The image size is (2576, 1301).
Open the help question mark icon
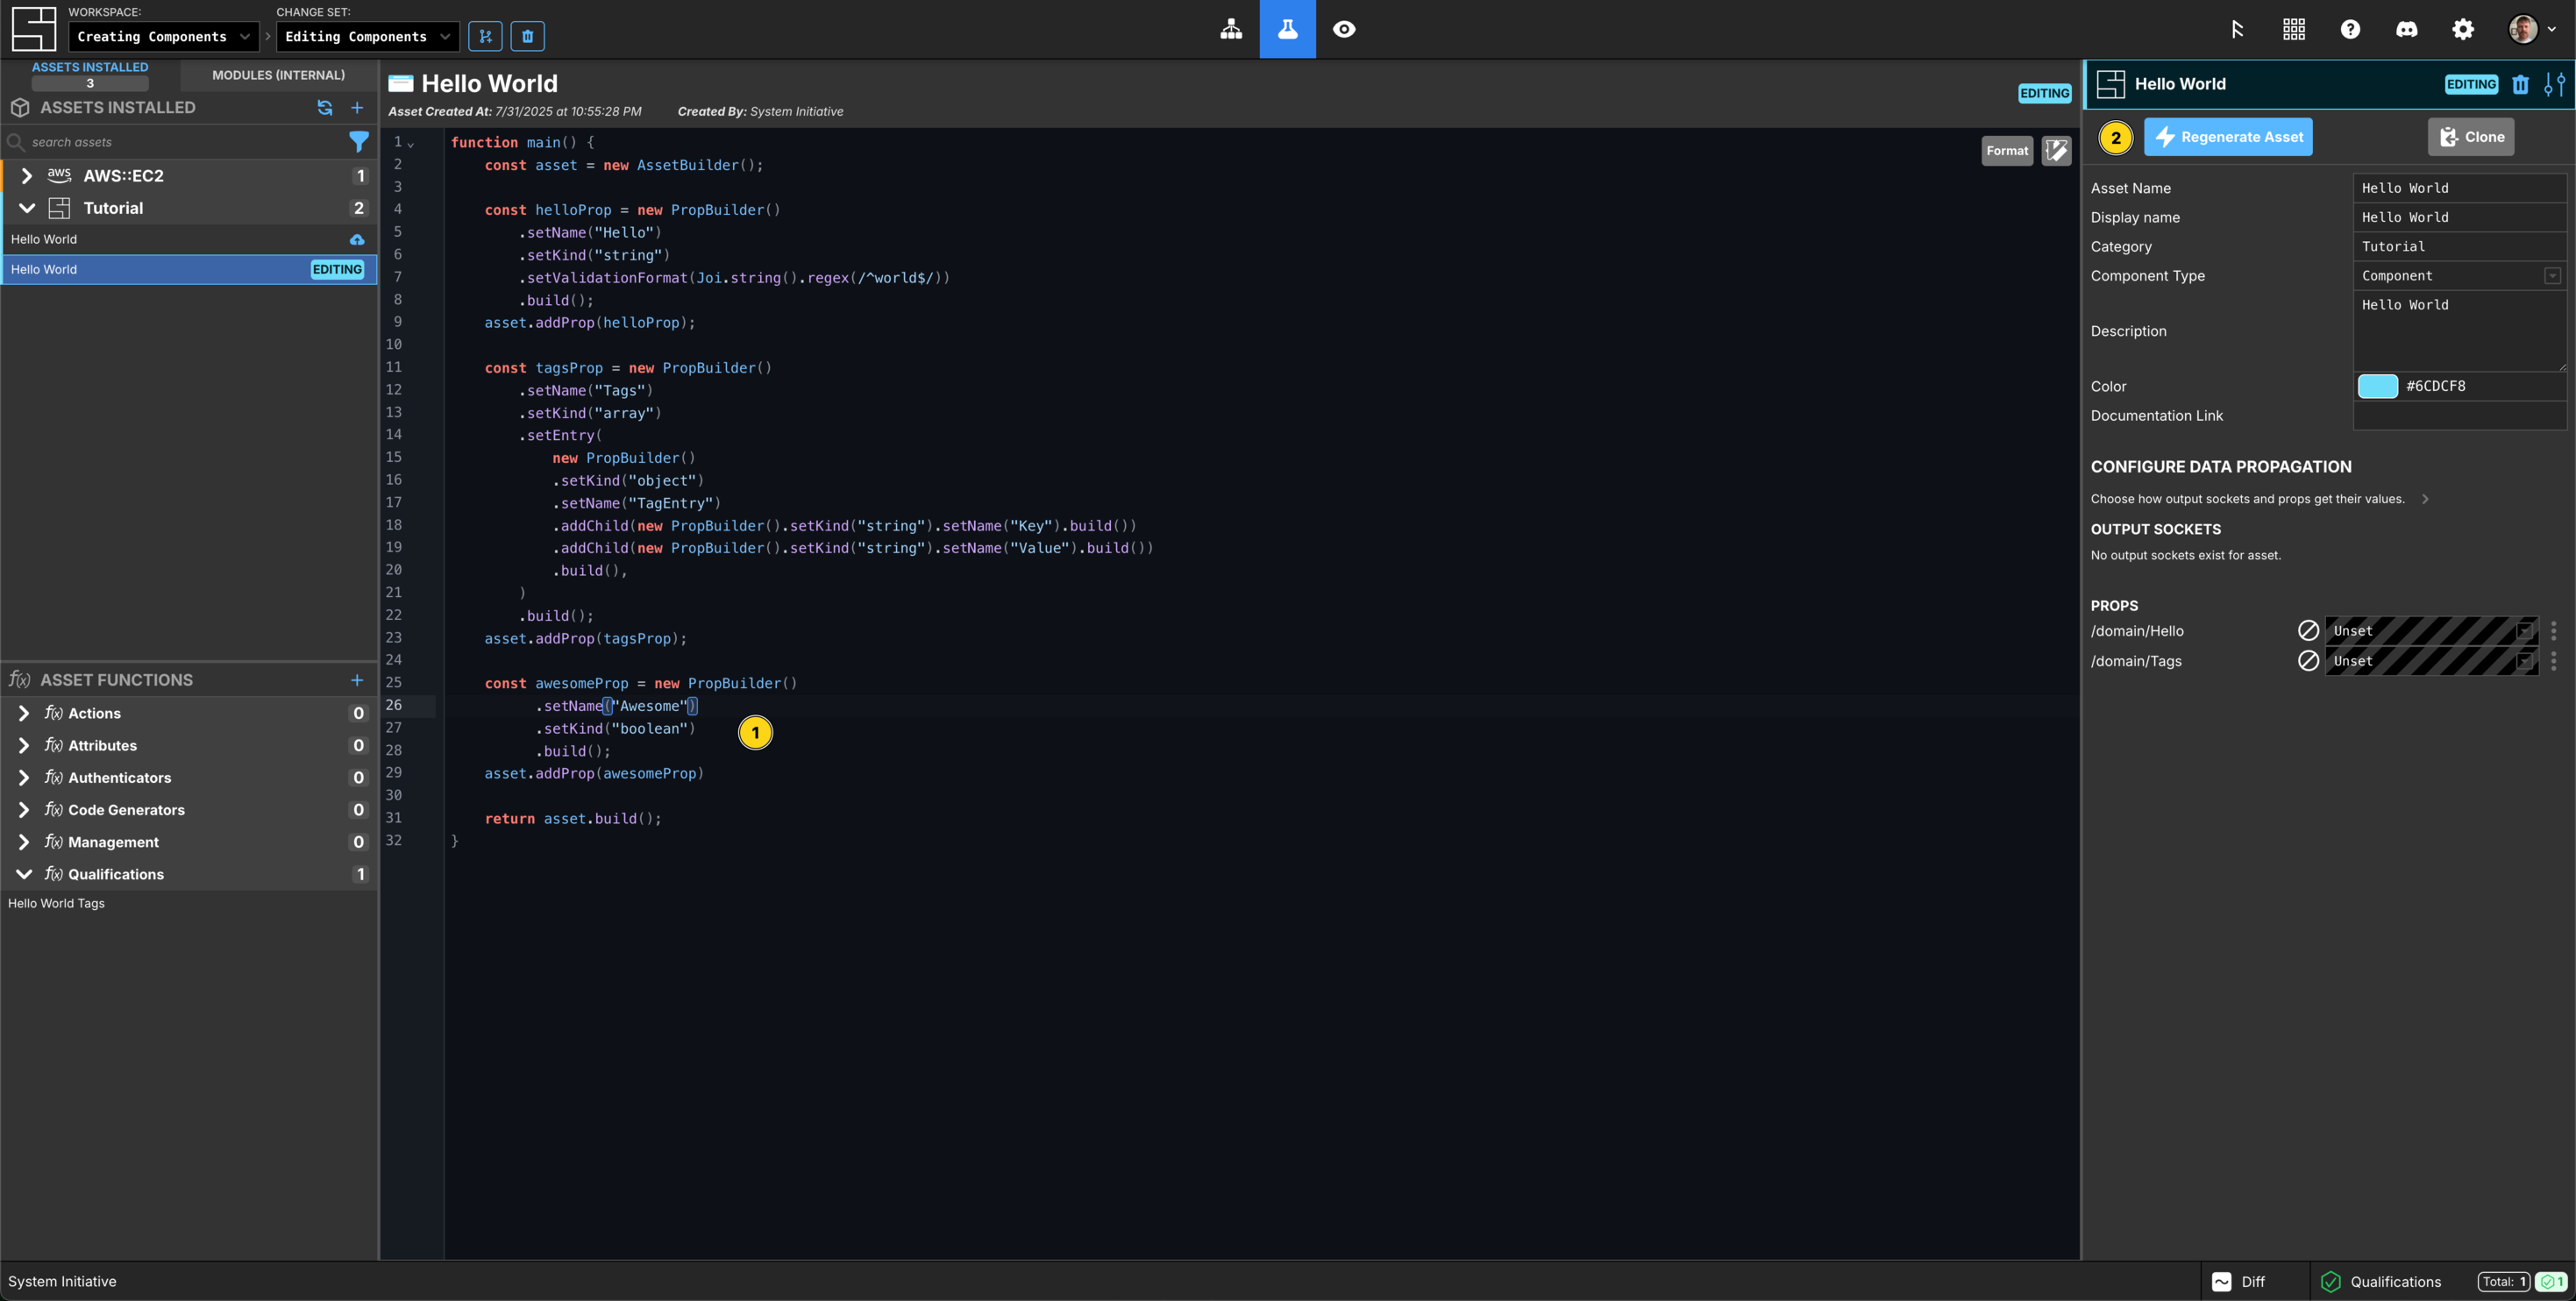pos(2350,29)
